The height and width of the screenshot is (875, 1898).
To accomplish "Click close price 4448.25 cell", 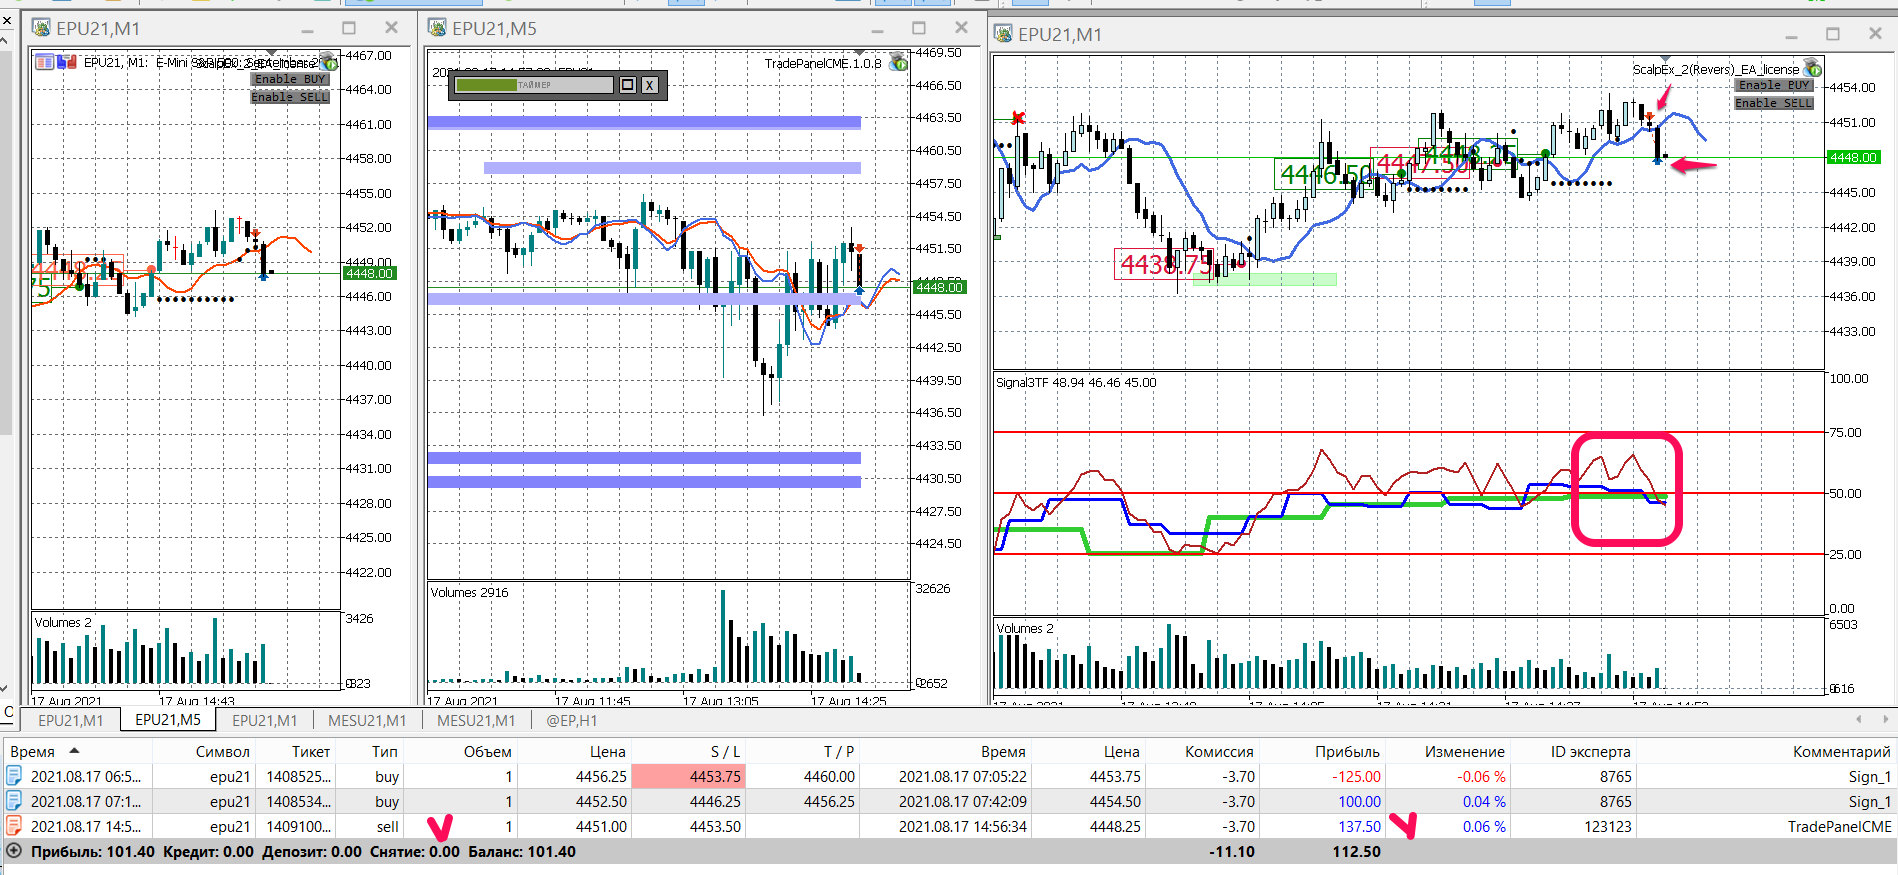I will click(x=1090, y=826).
